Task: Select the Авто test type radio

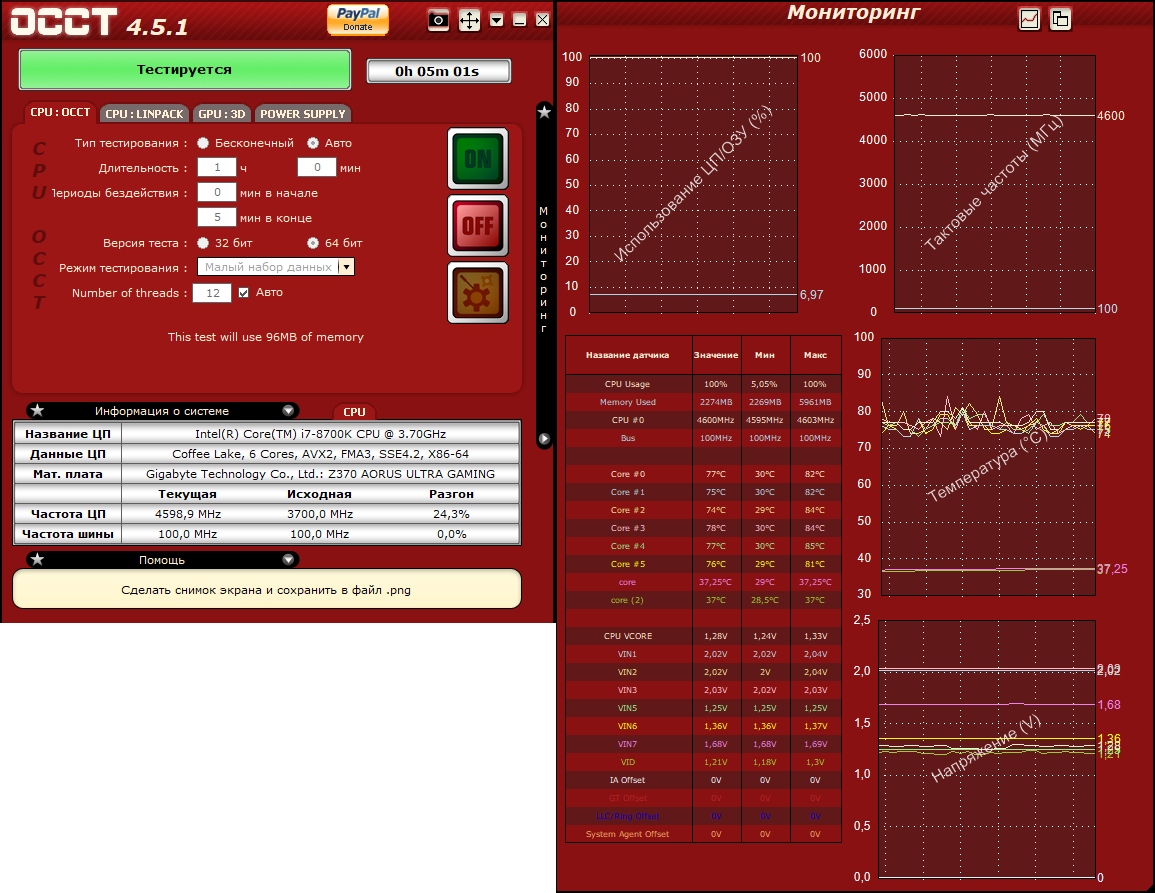Action: click(313, 143)
